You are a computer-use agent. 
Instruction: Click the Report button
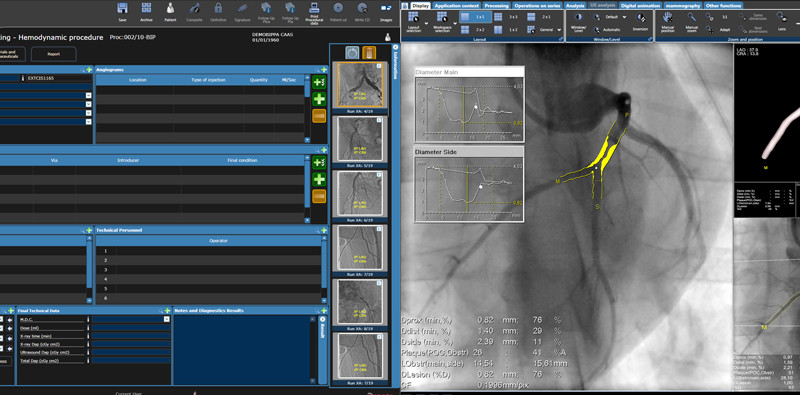tap(54, 54)
